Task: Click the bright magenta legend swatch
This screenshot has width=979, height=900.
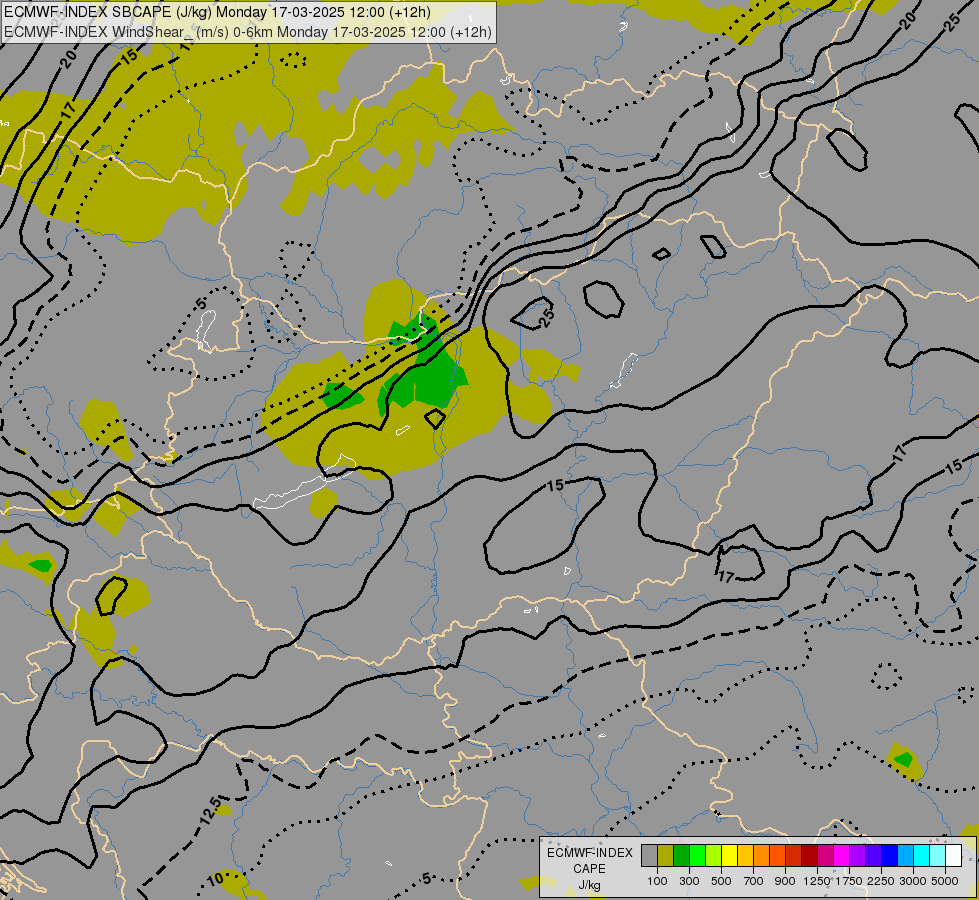Action: click(842, 855)
